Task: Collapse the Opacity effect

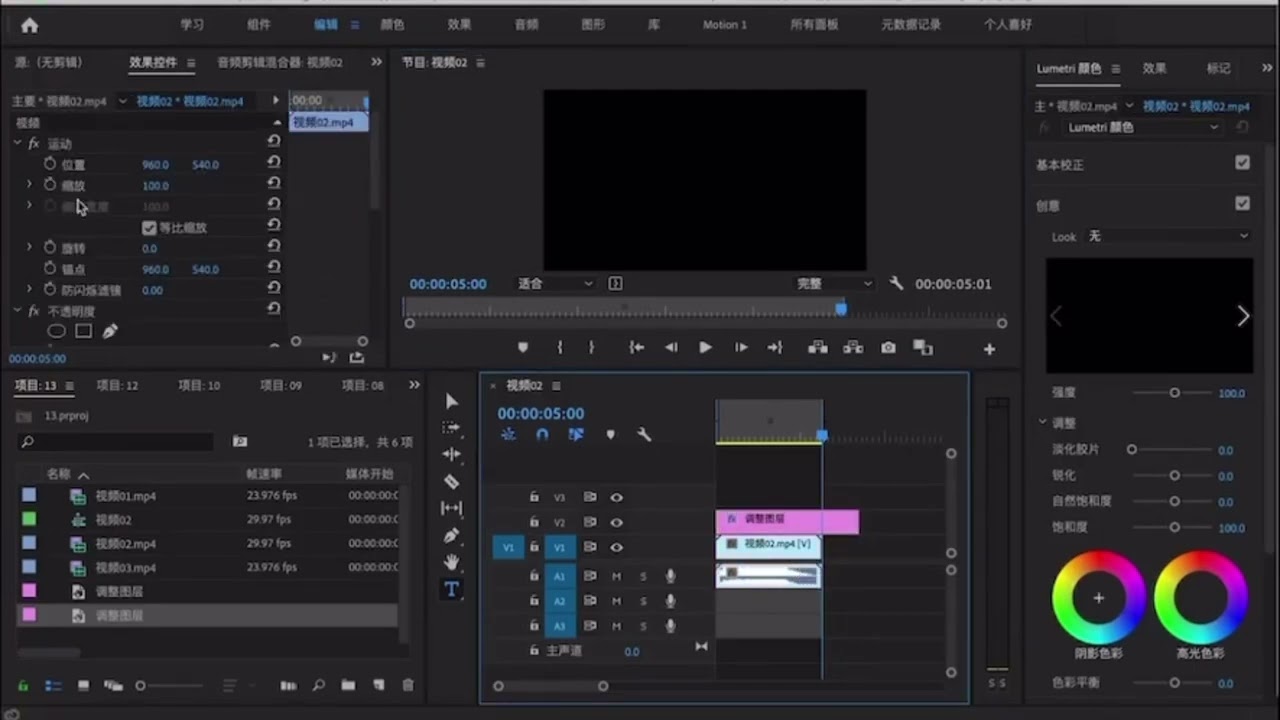Action: click(x=17, y=311)
